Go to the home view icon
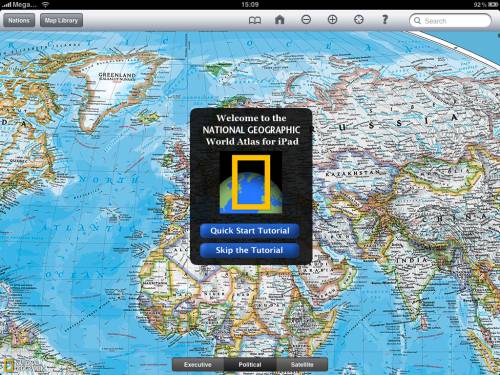The height and width of the screenshot is (375, 500). click(279, 20)
